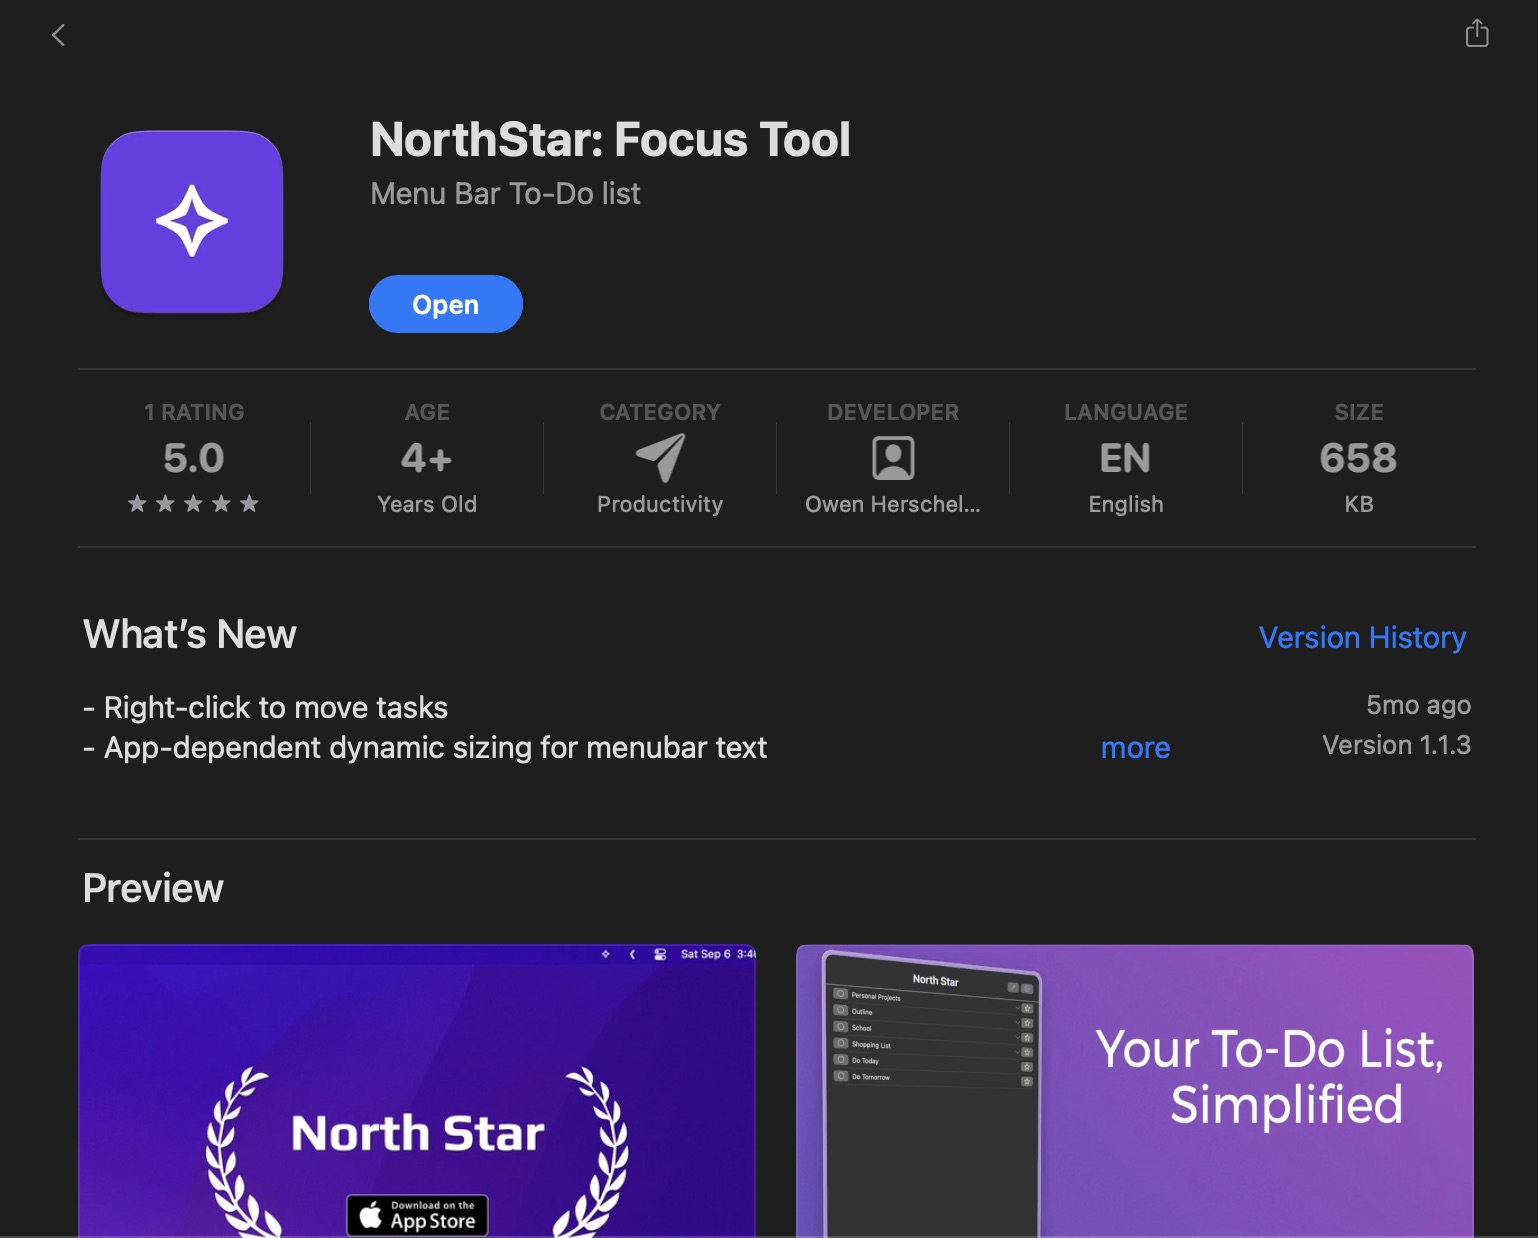Click the Productivity category label
The width and height of the screenshot is (1538, 1238).
click(660, 504)
